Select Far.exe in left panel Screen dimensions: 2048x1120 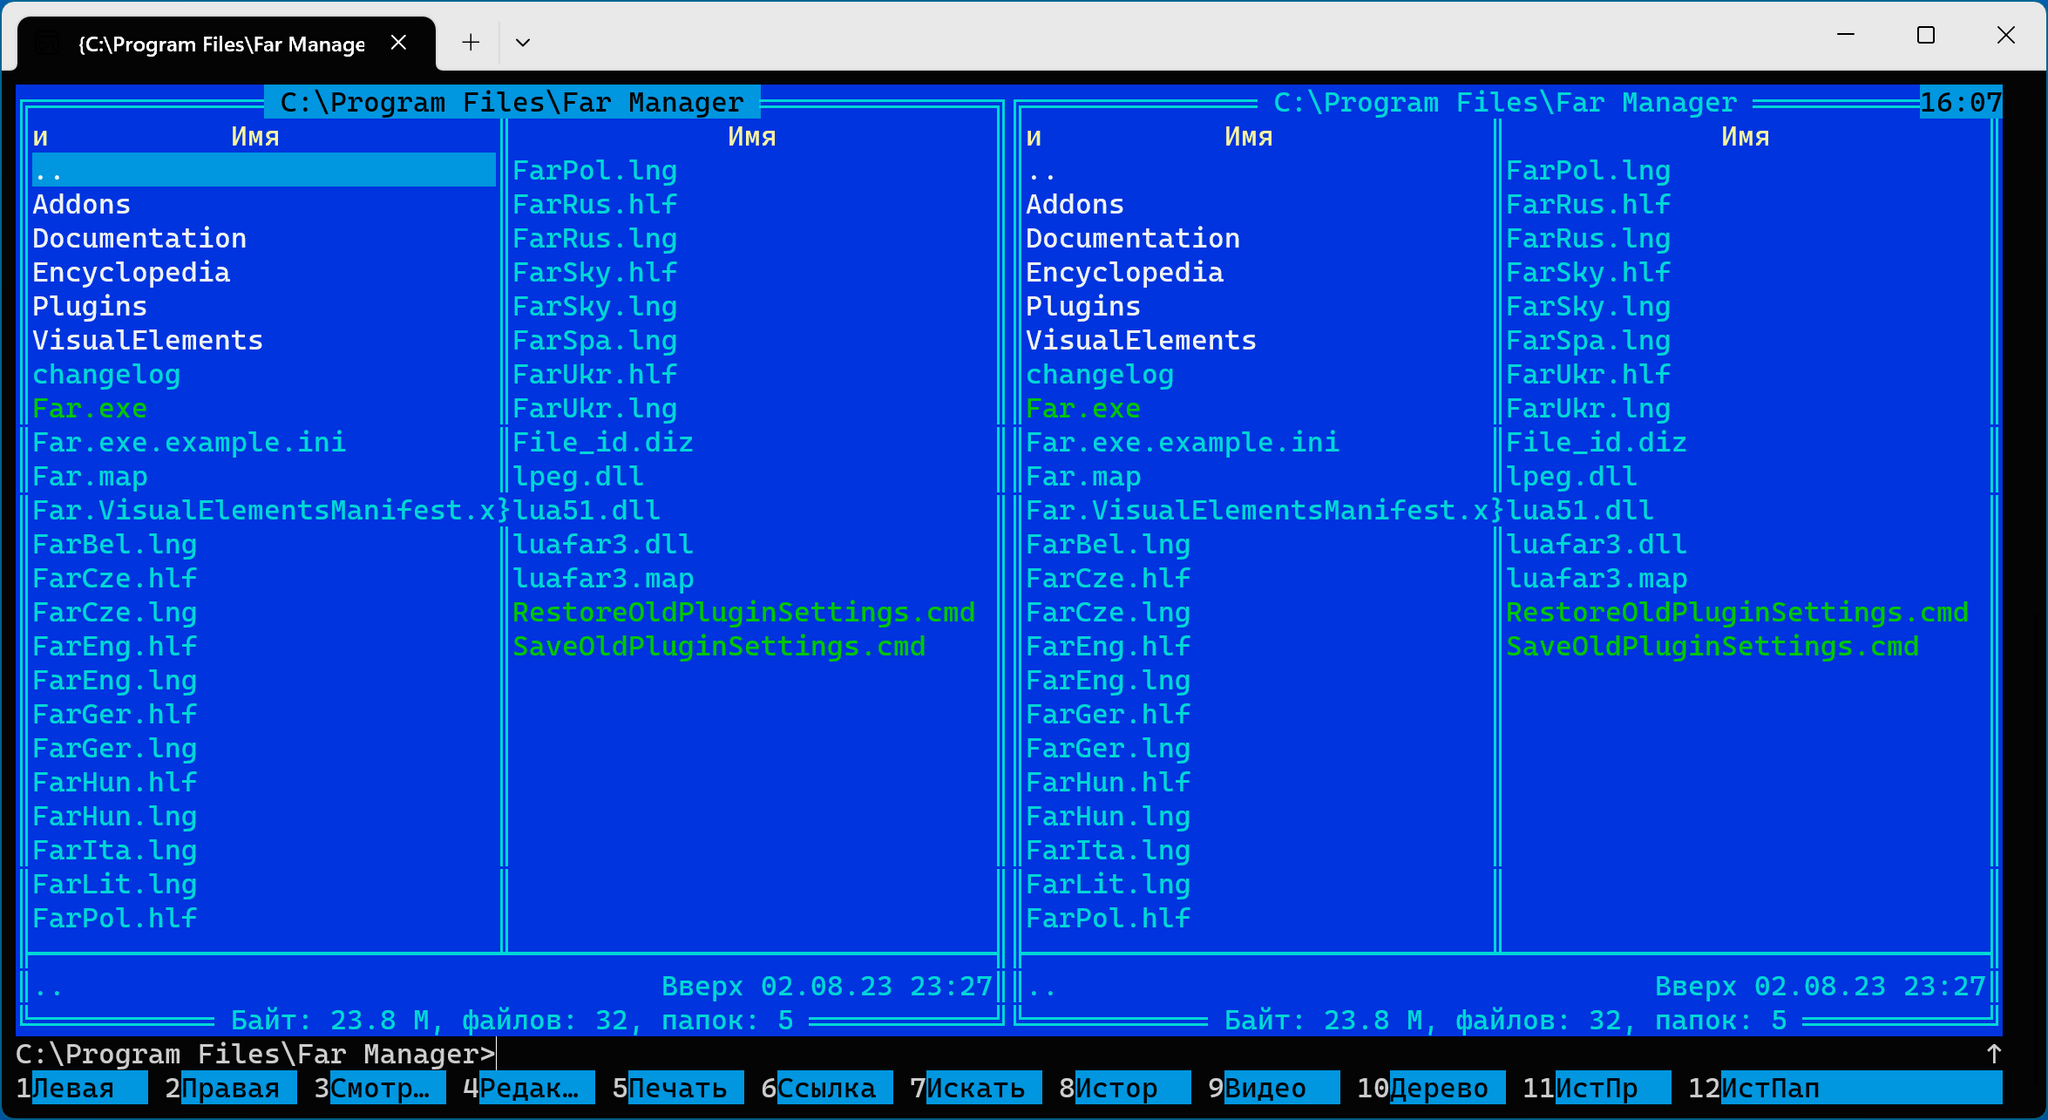90,408
